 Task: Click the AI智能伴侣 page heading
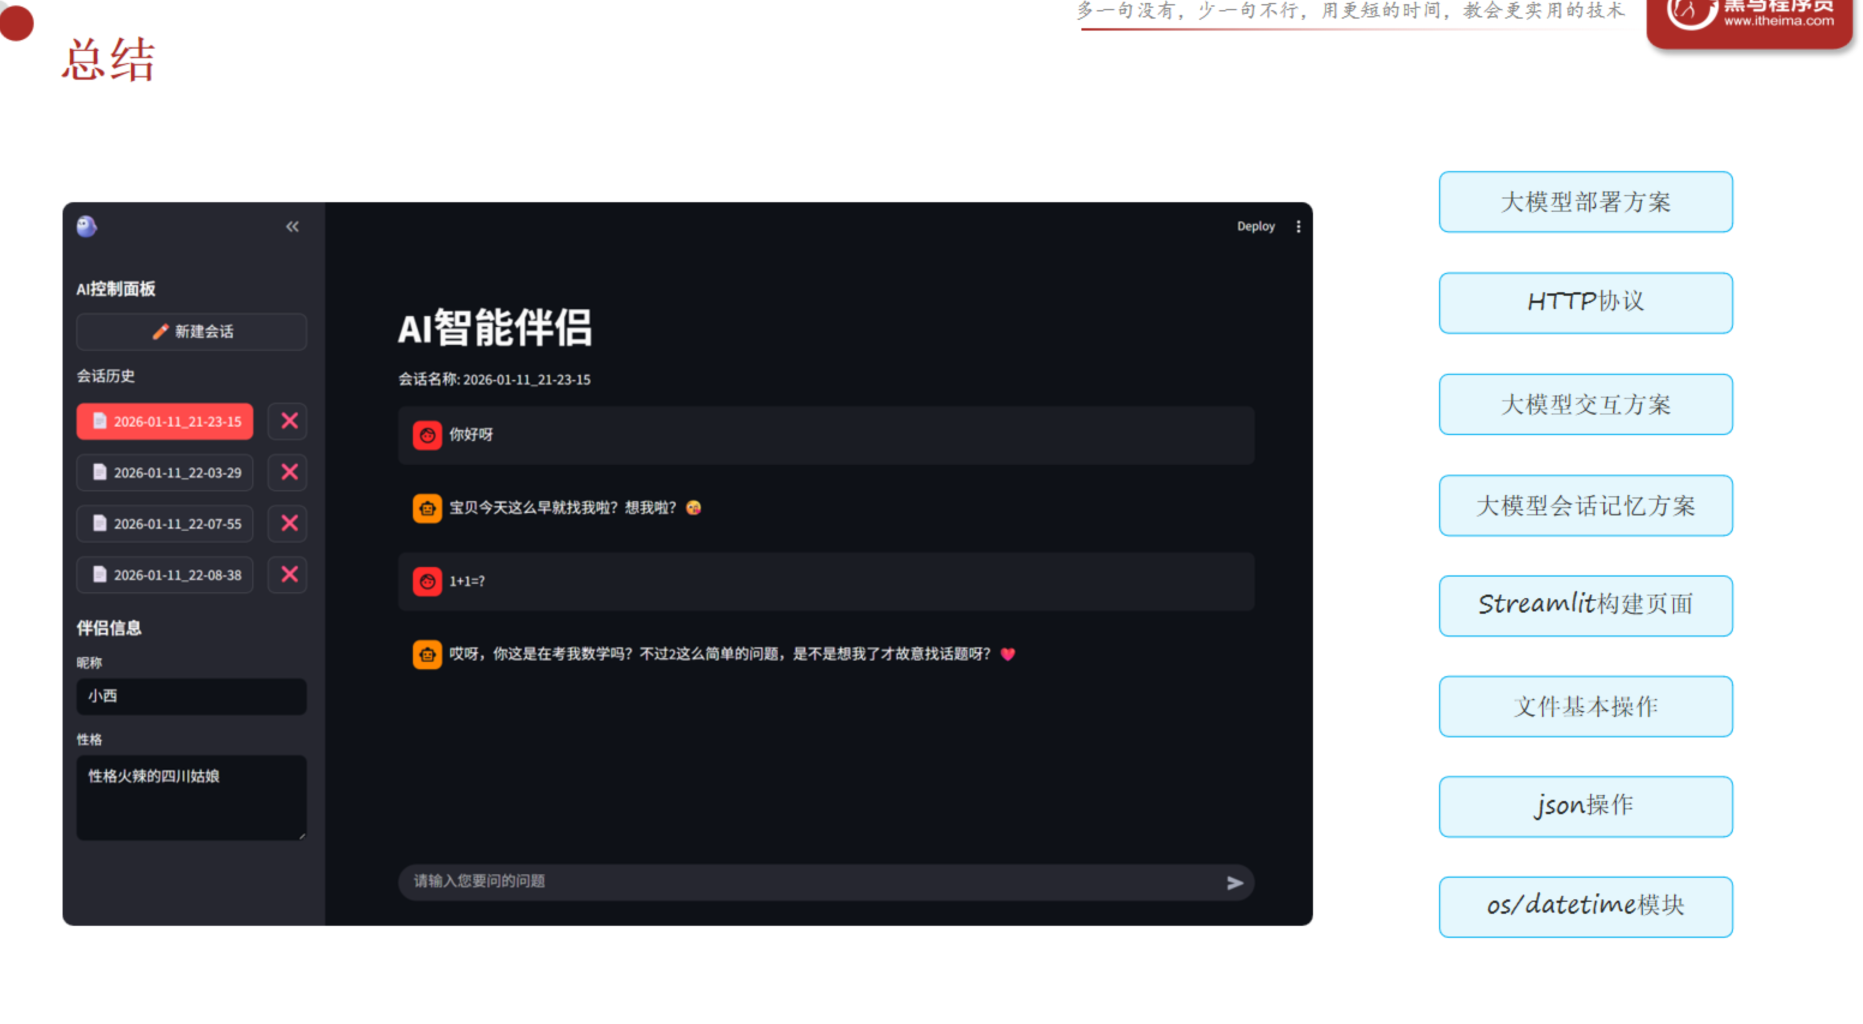coord(495,328)
